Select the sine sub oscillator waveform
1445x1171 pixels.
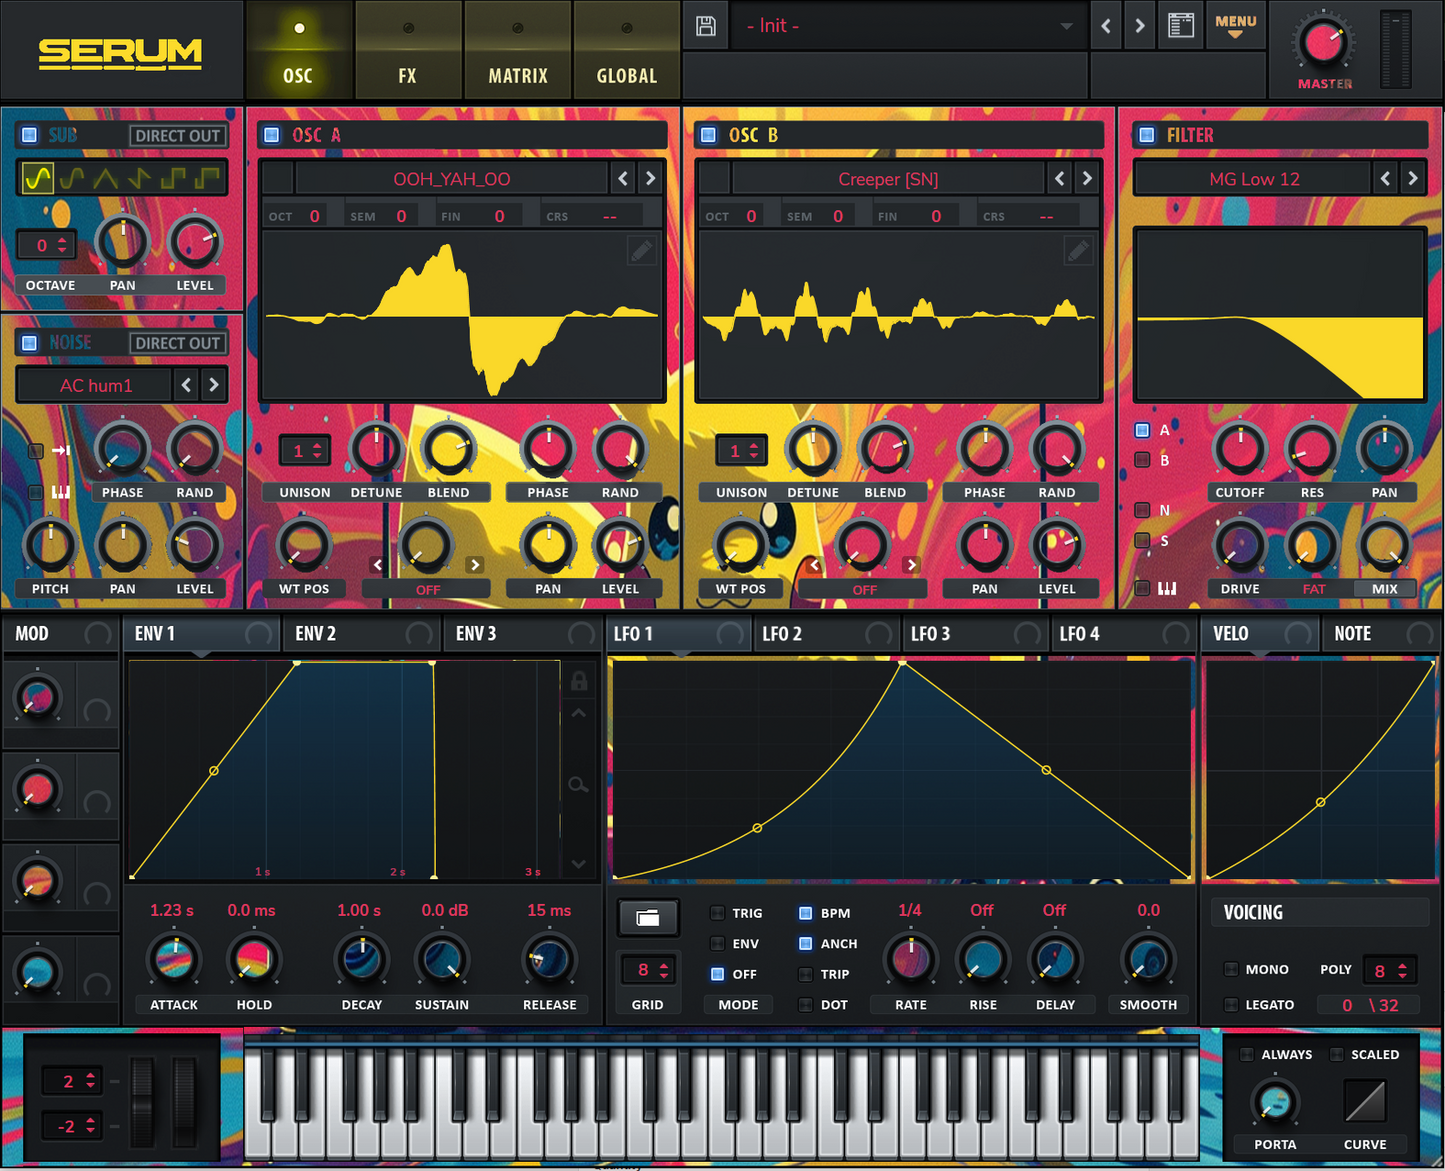[x=37, y=179]
